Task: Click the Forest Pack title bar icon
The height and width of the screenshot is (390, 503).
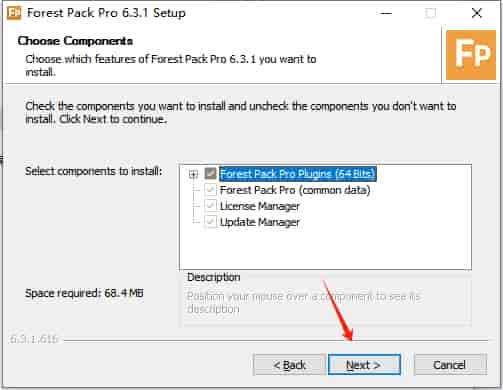Action: click(14, 13)
